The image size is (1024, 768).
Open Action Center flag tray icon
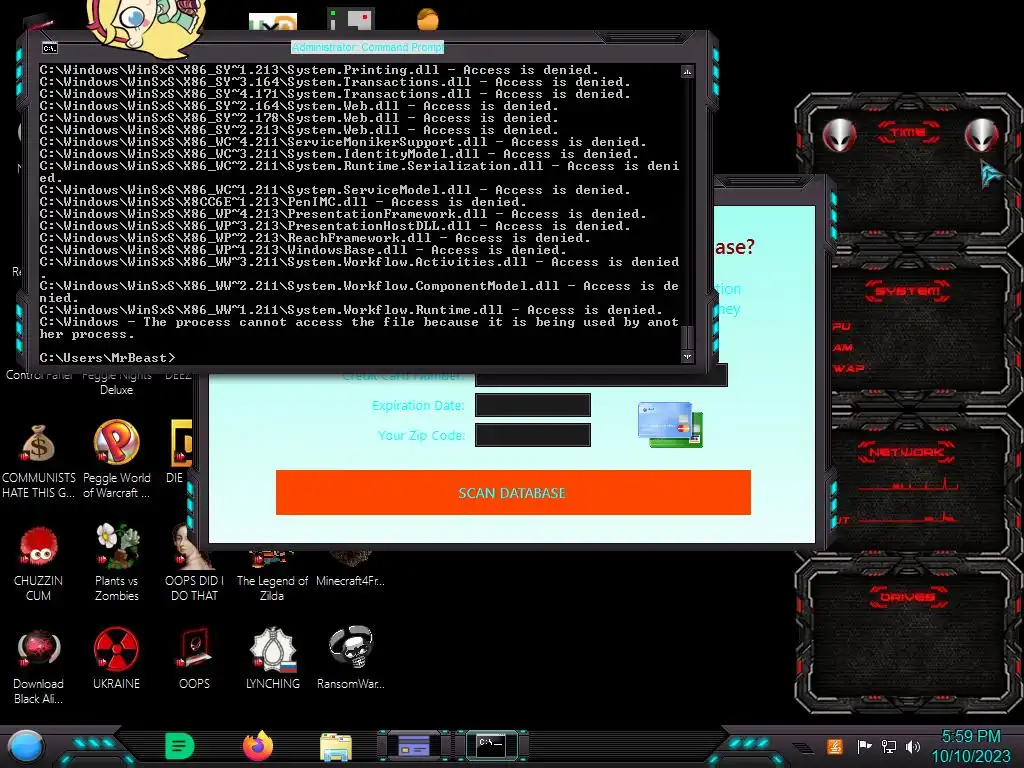pyautogui.click(x=864, y=746)
